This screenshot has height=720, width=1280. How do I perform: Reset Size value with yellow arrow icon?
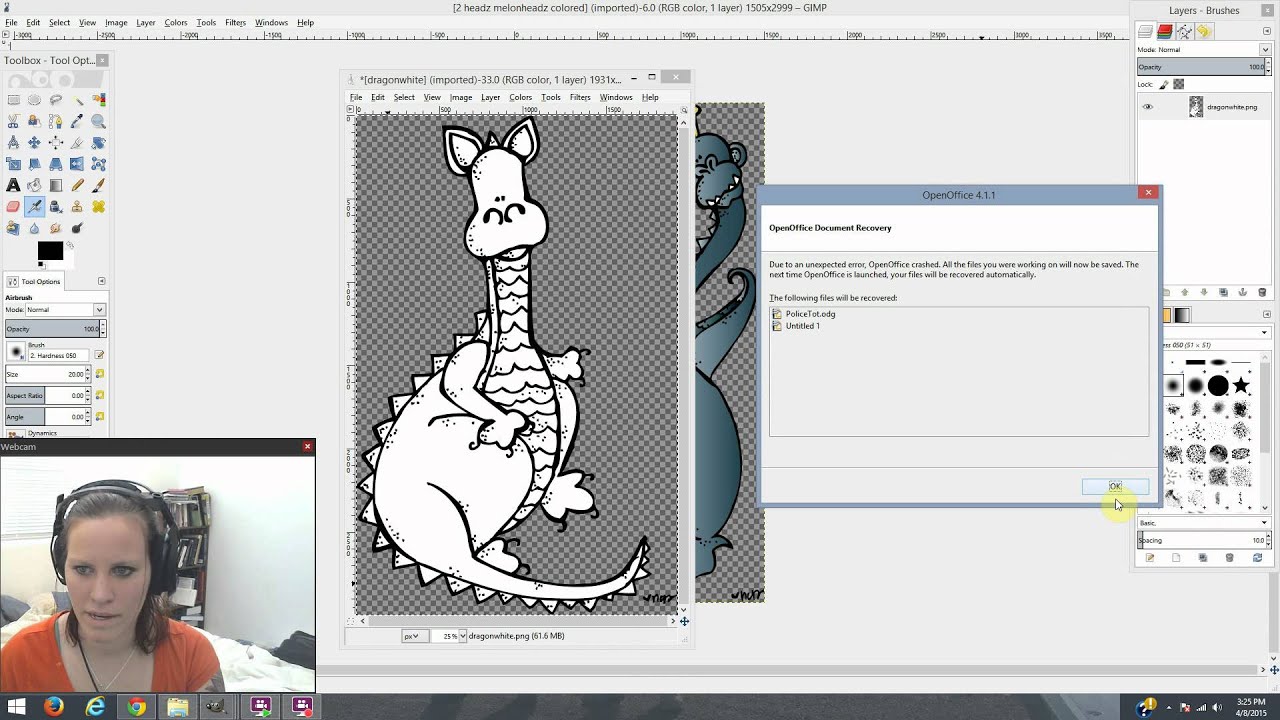coord(99,374)
